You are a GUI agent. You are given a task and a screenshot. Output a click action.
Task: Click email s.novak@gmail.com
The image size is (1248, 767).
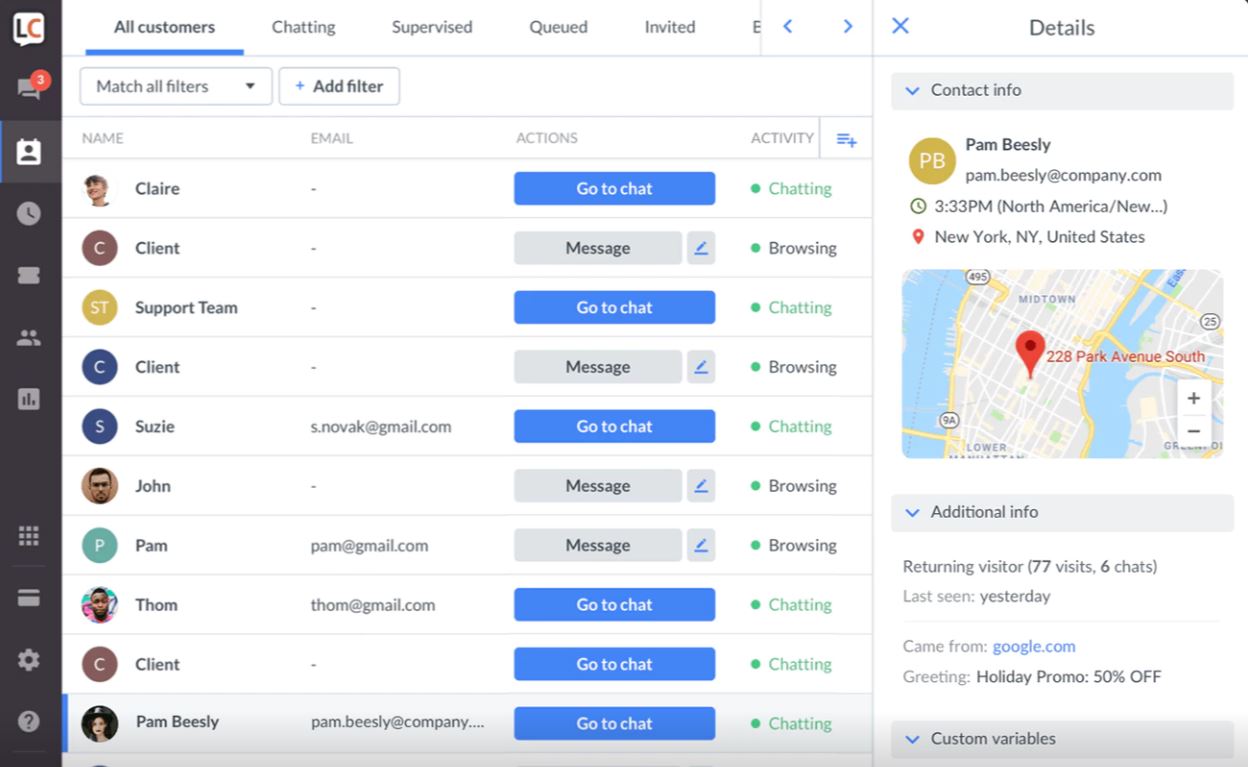point(381,426)
